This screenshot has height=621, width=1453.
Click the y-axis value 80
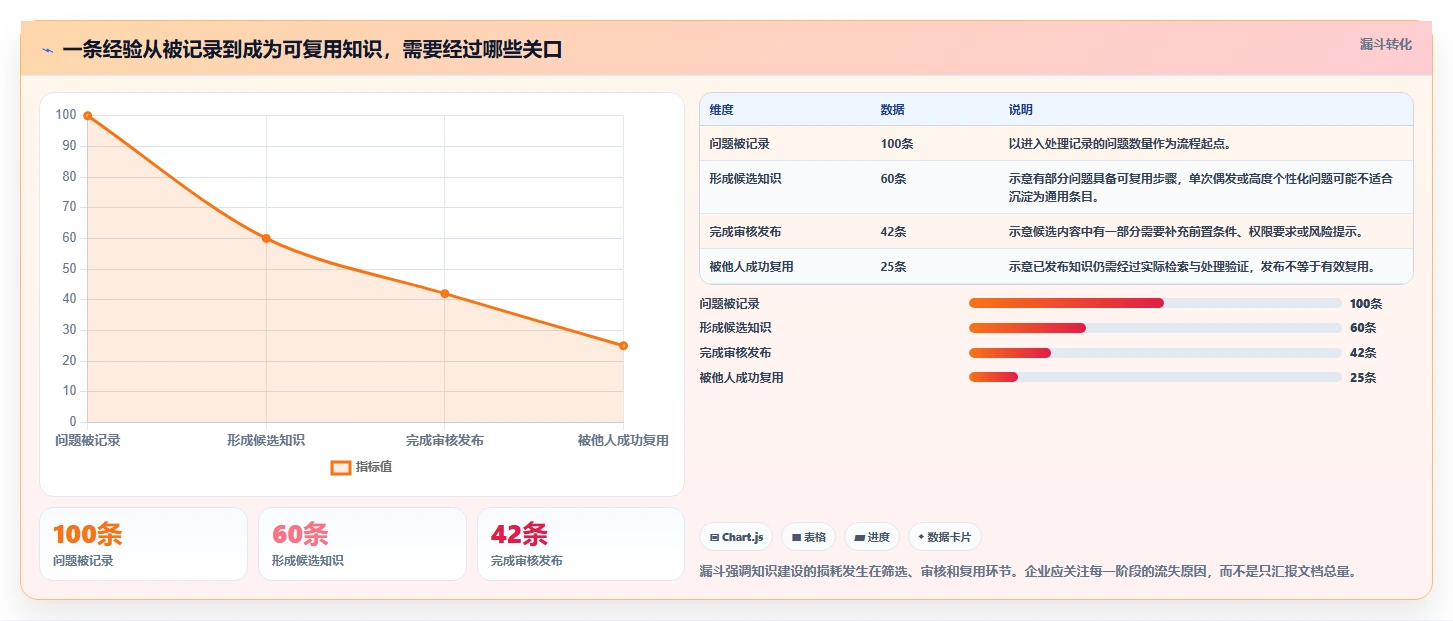tap(69, 177)
